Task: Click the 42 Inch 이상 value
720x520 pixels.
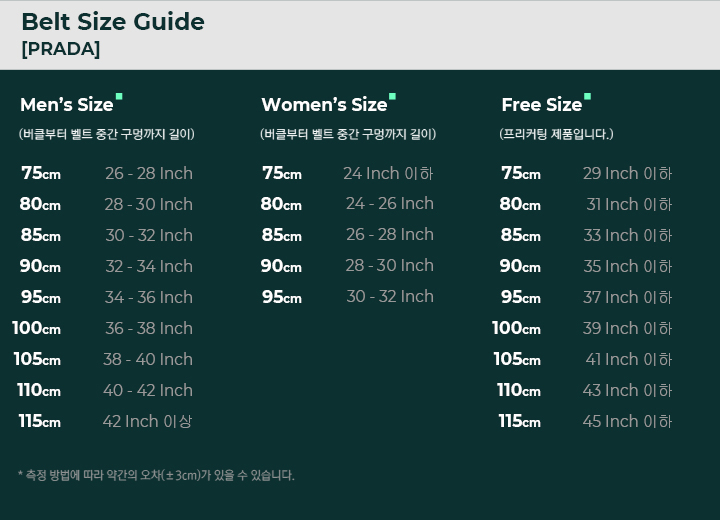Action: [147, 422]
